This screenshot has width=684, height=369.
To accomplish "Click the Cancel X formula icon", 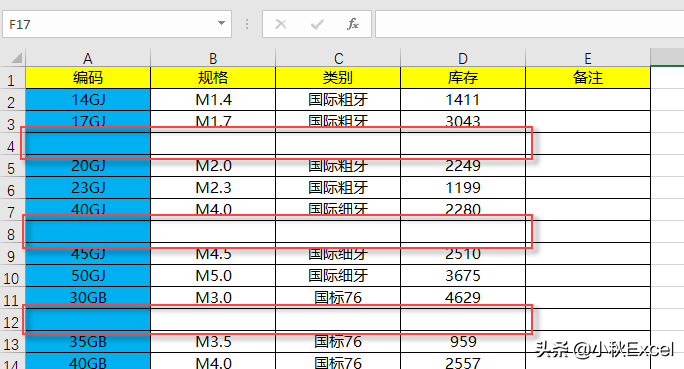I will (x=281, y=24).
